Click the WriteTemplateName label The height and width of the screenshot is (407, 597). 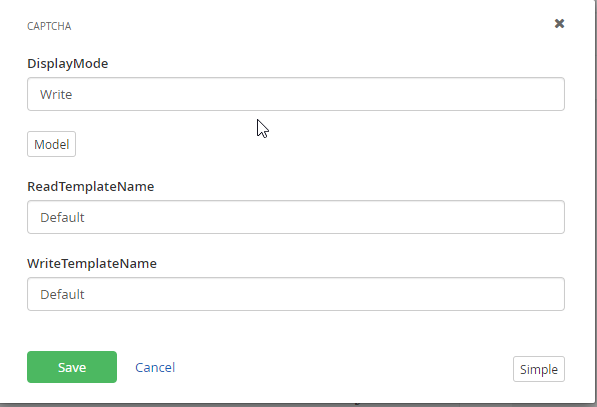pyautogui.click(x=92, y=263)
